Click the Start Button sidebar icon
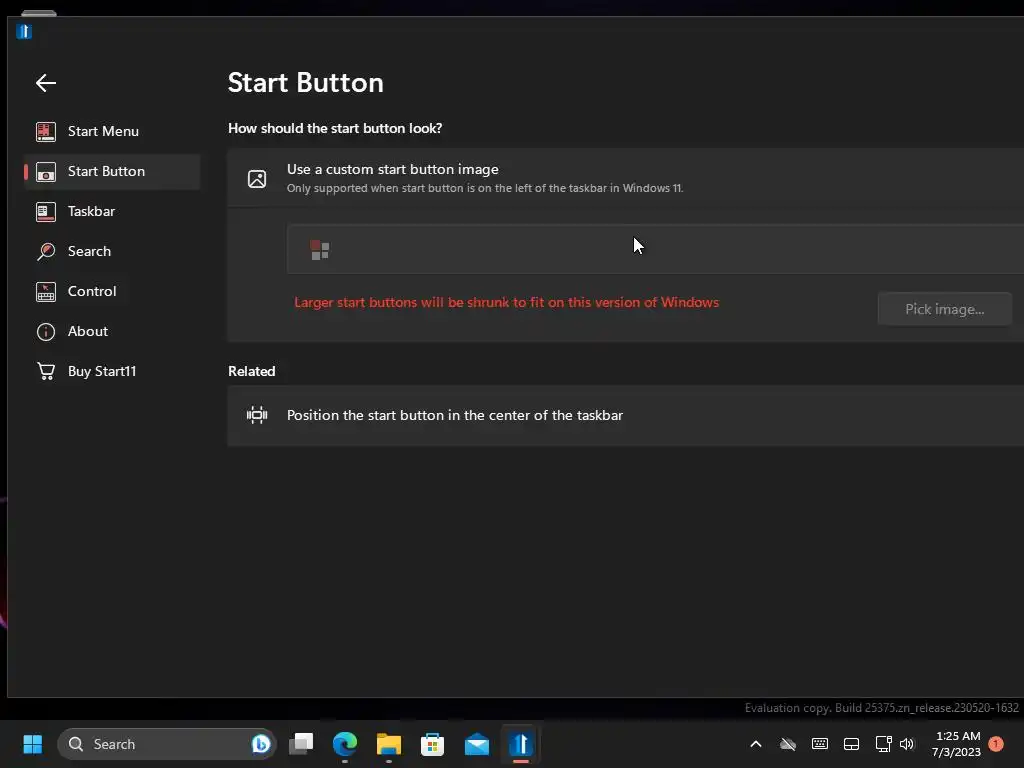 click(x=46, y=172)
